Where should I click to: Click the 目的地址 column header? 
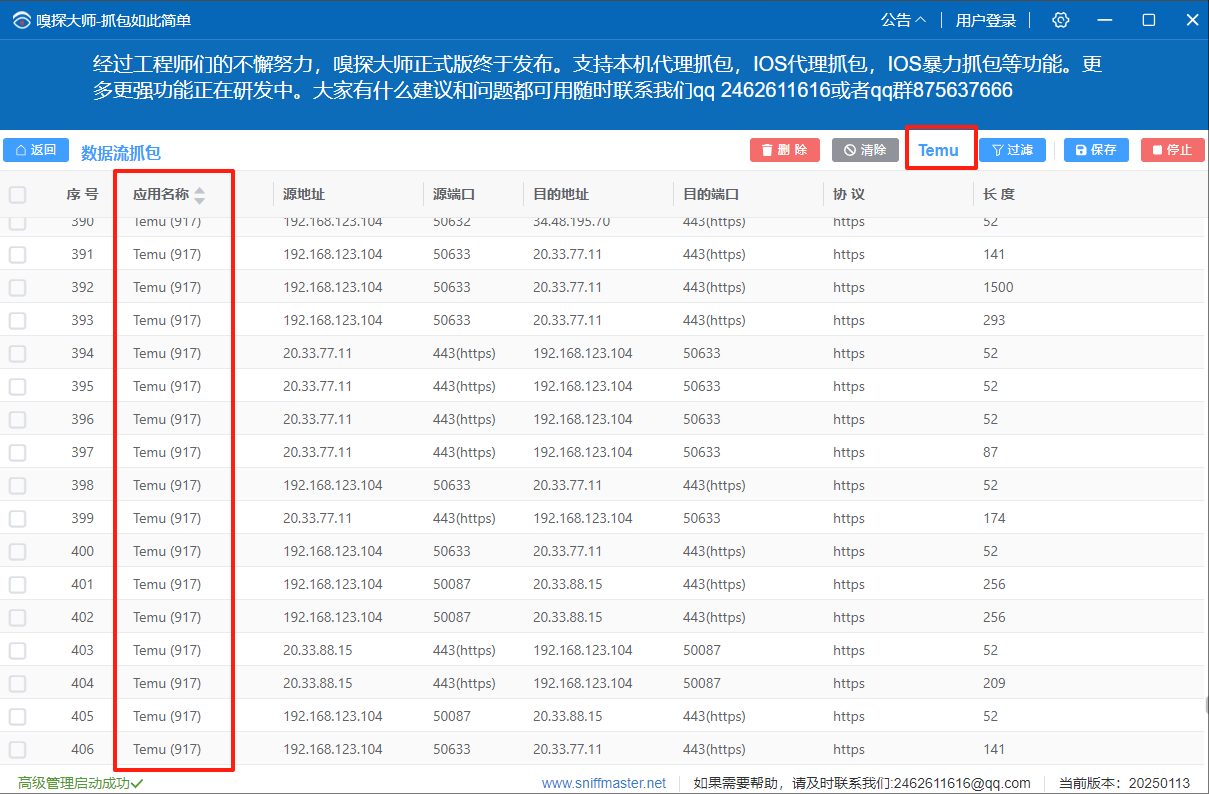[x=561, y=195]
